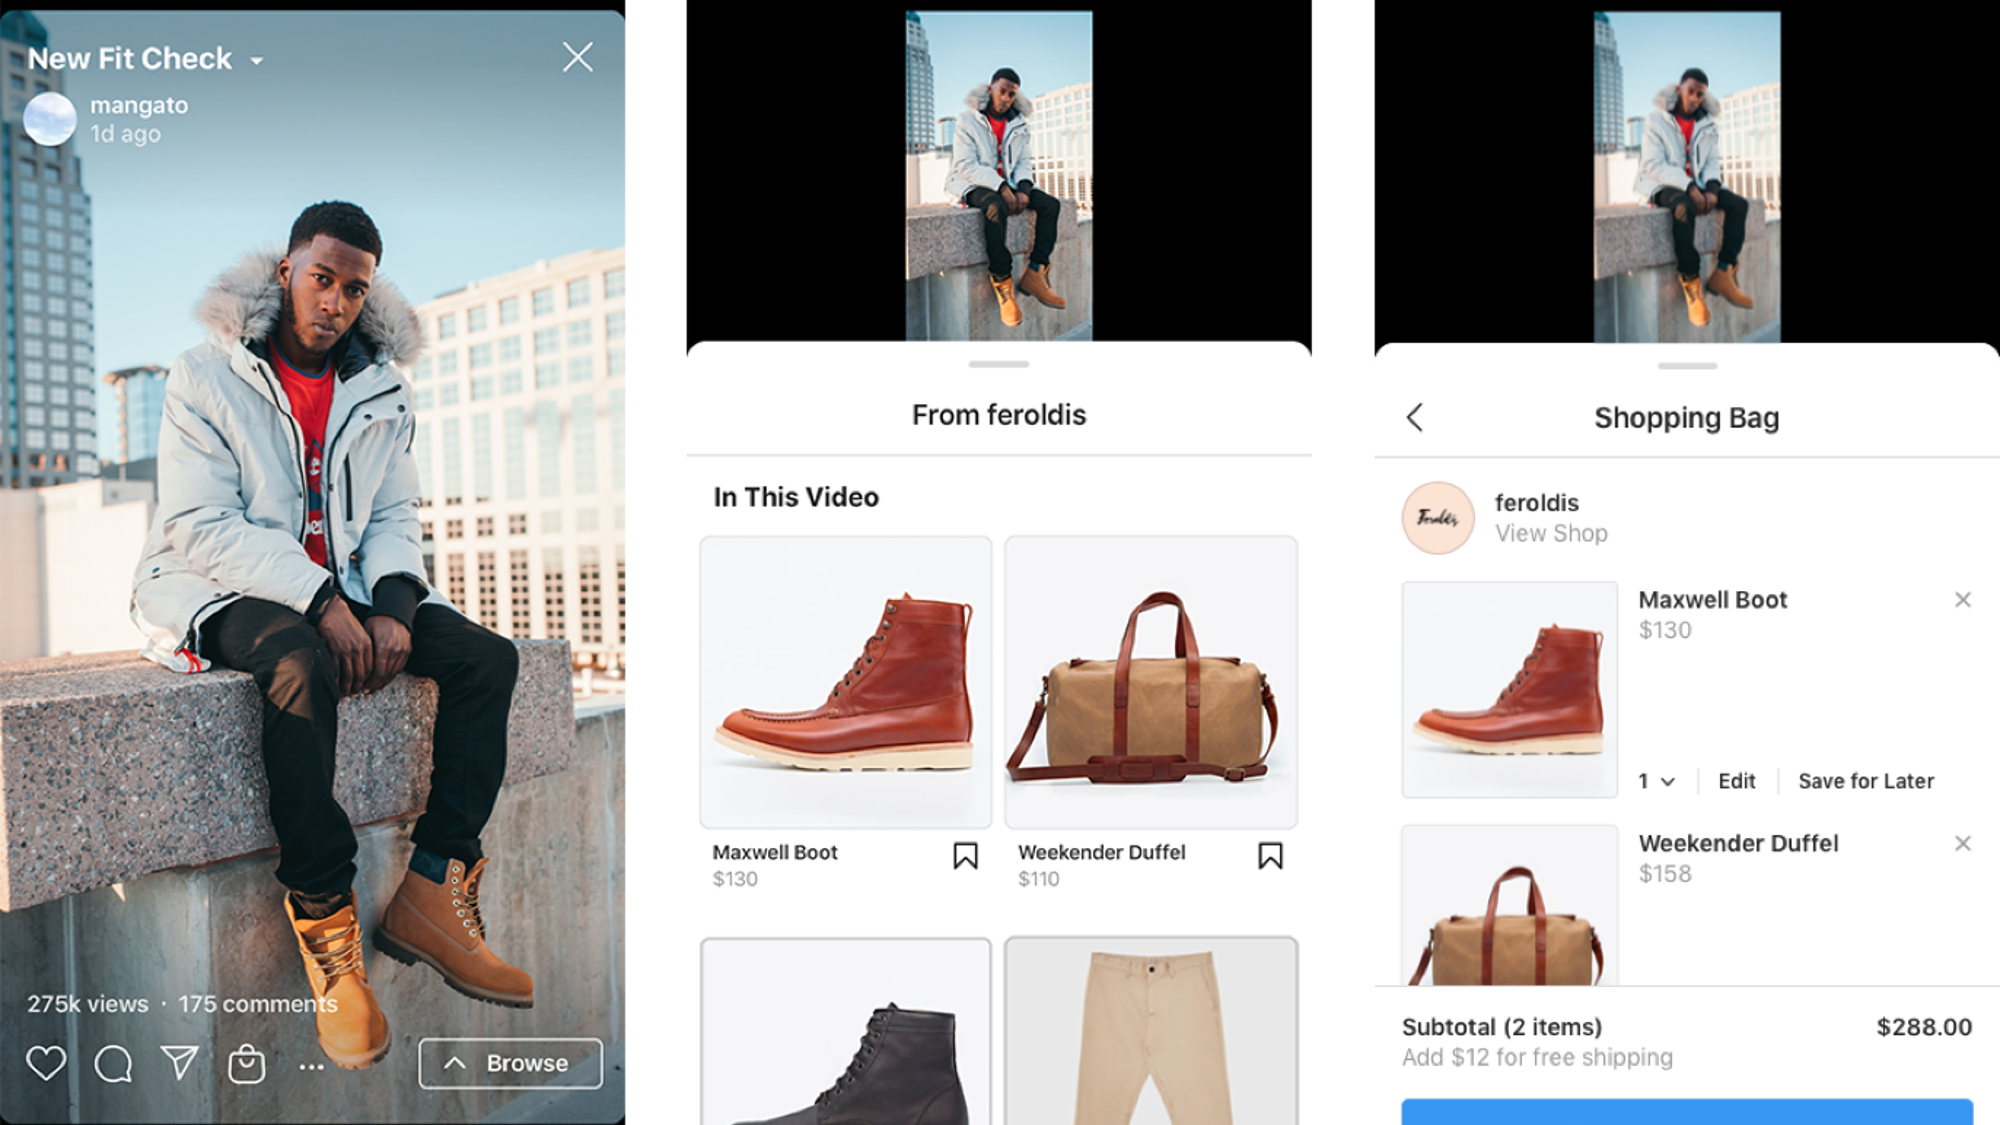This screenshot has width=2002, height=1125.
Task: Open the Maxwell Boot product card
Action: (846, 682)
